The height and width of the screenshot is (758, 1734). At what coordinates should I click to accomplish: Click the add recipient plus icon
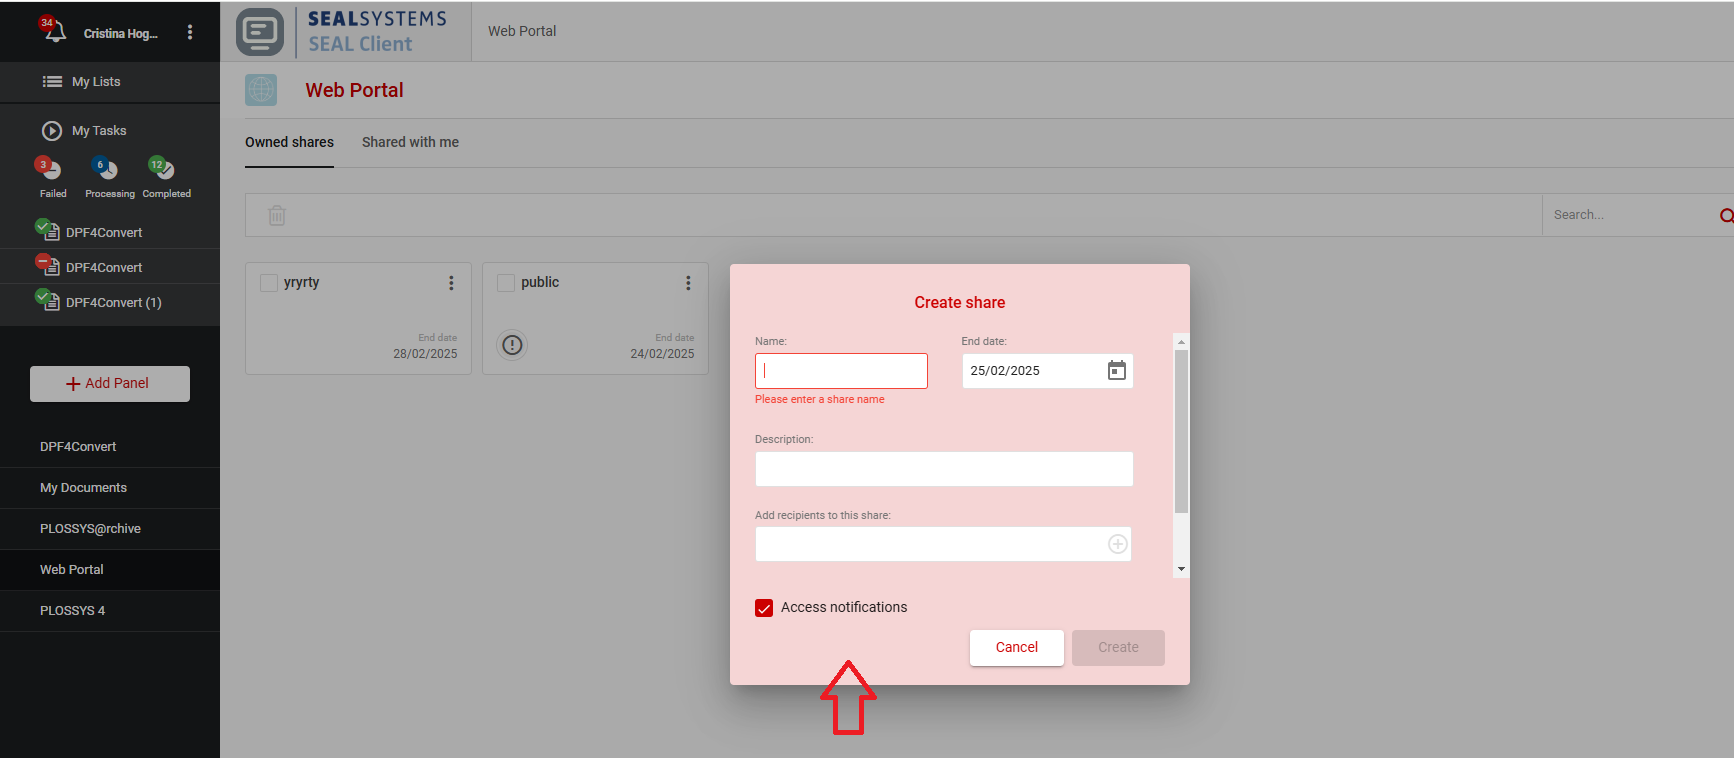pos(1117,544)
